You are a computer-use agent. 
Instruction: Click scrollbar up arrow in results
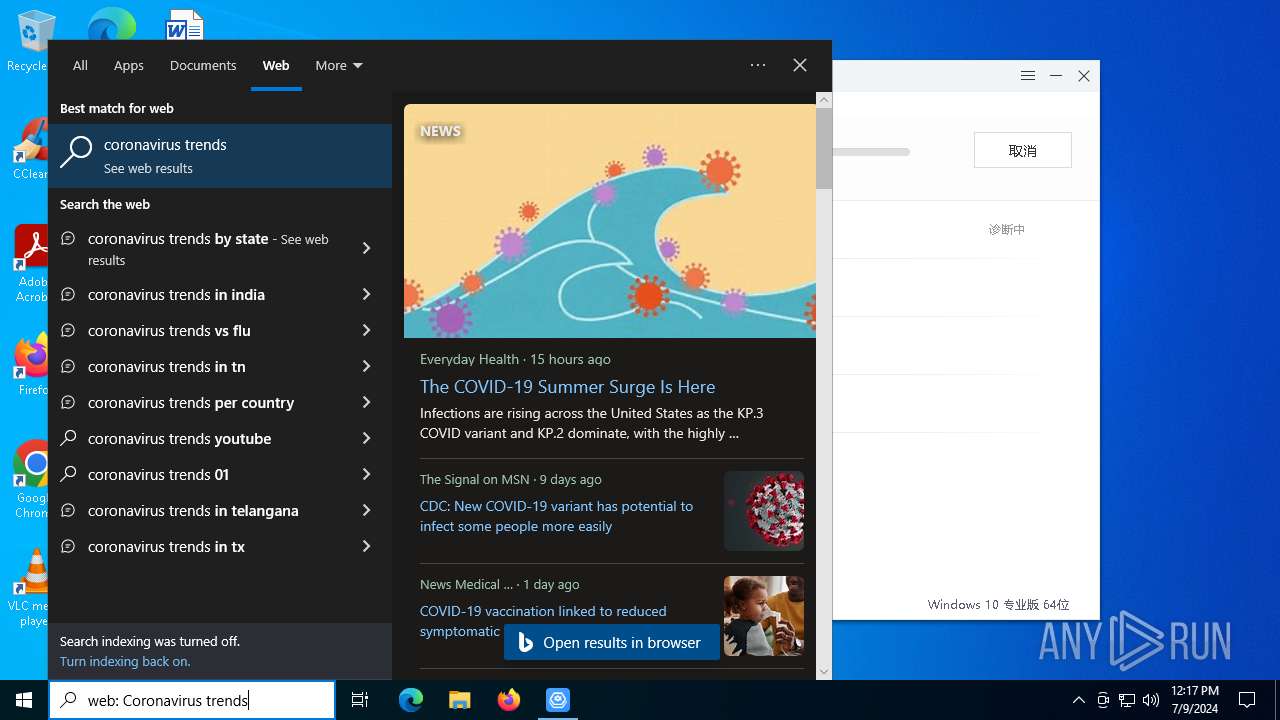(824, 100)
